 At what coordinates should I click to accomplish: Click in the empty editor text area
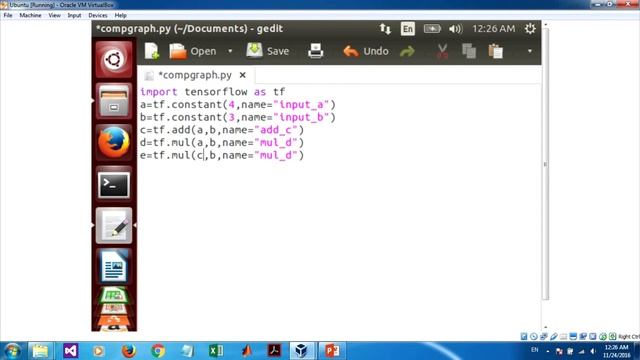339,245
